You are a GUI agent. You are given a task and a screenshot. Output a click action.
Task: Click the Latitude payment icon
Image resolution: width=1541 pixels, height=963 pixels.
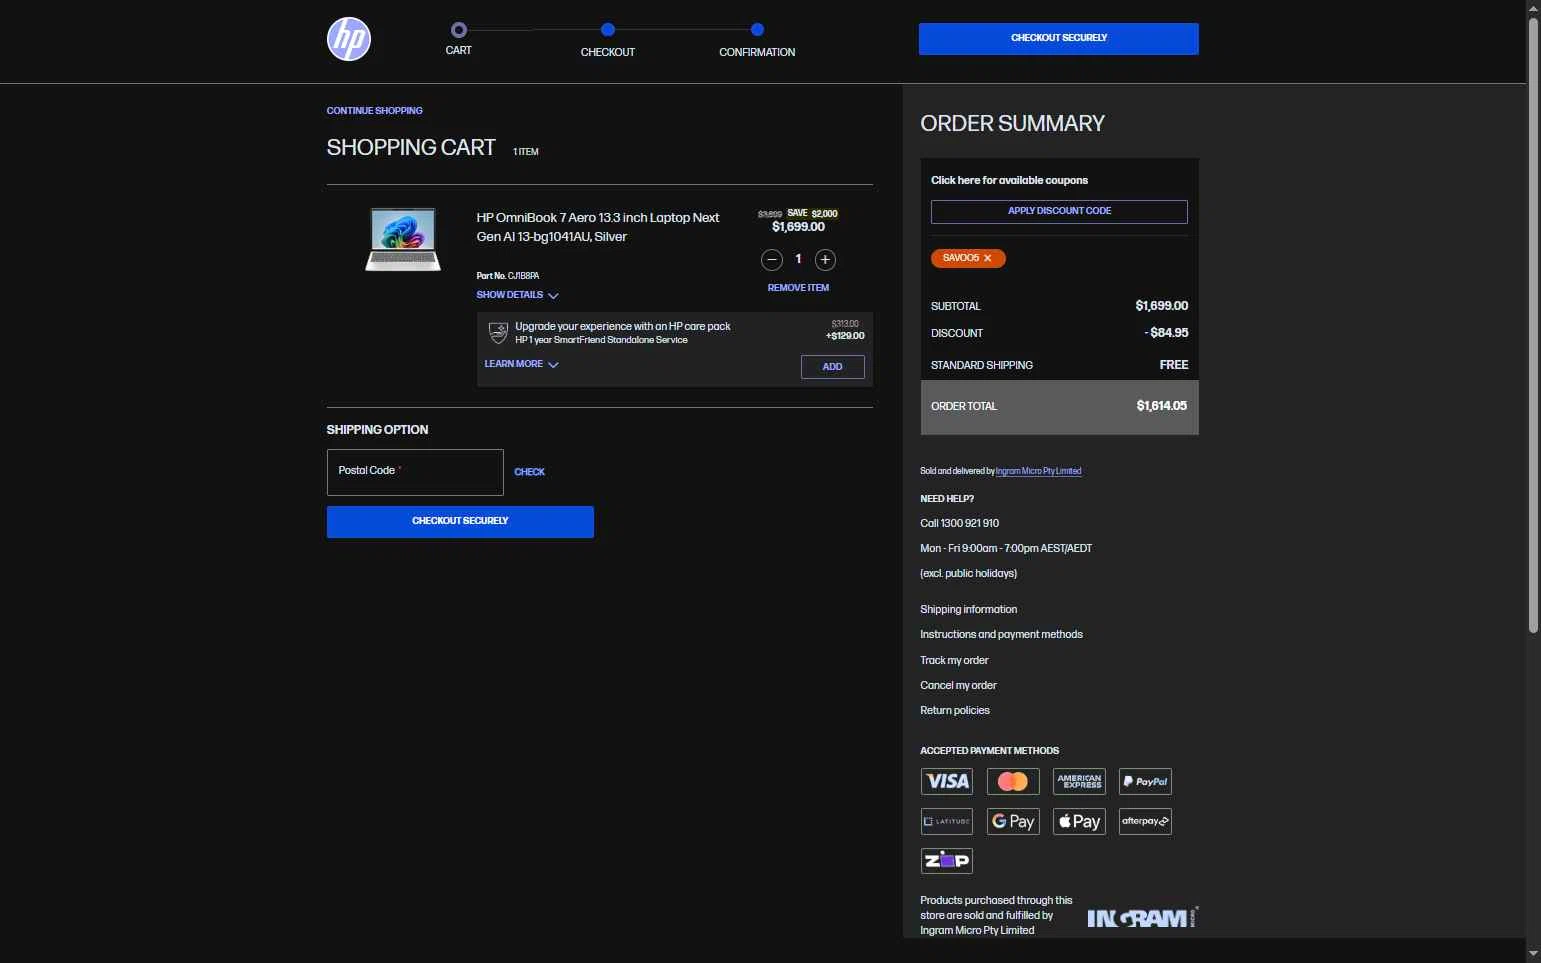click(947, 821)
